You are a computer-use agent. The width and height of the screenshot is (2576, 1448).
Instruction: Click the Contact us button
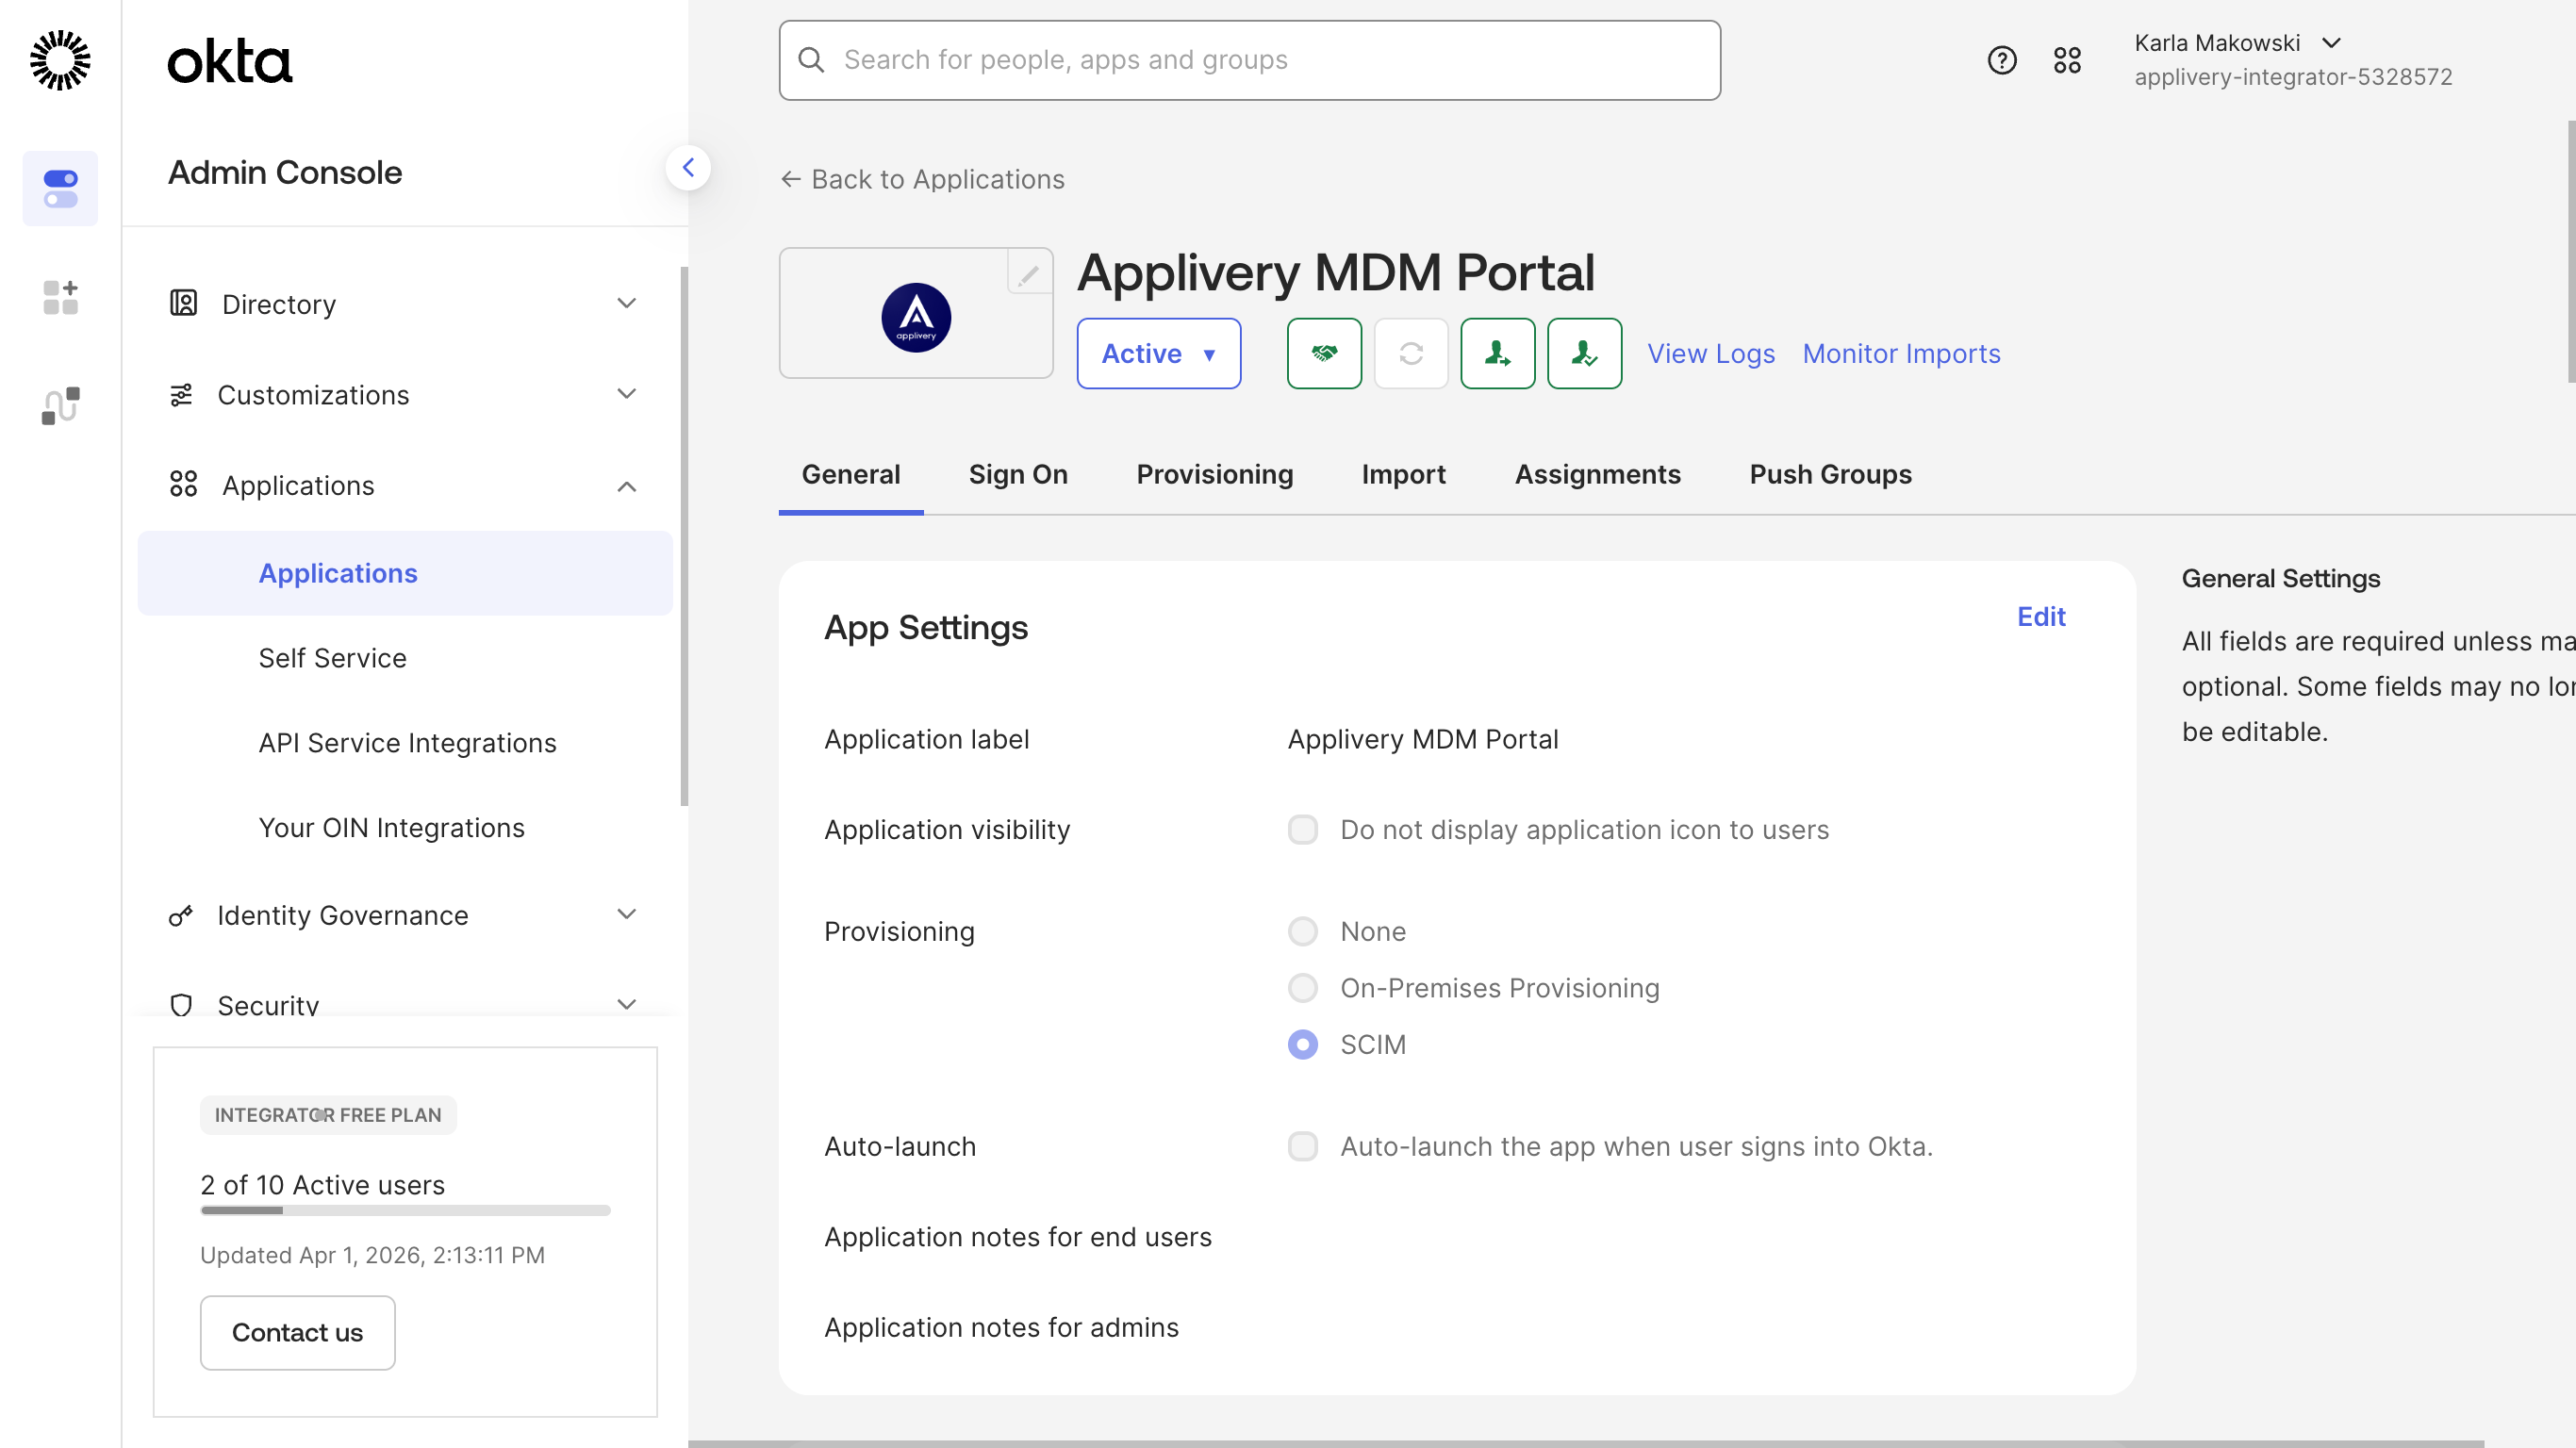click(x=297, y=1332)
